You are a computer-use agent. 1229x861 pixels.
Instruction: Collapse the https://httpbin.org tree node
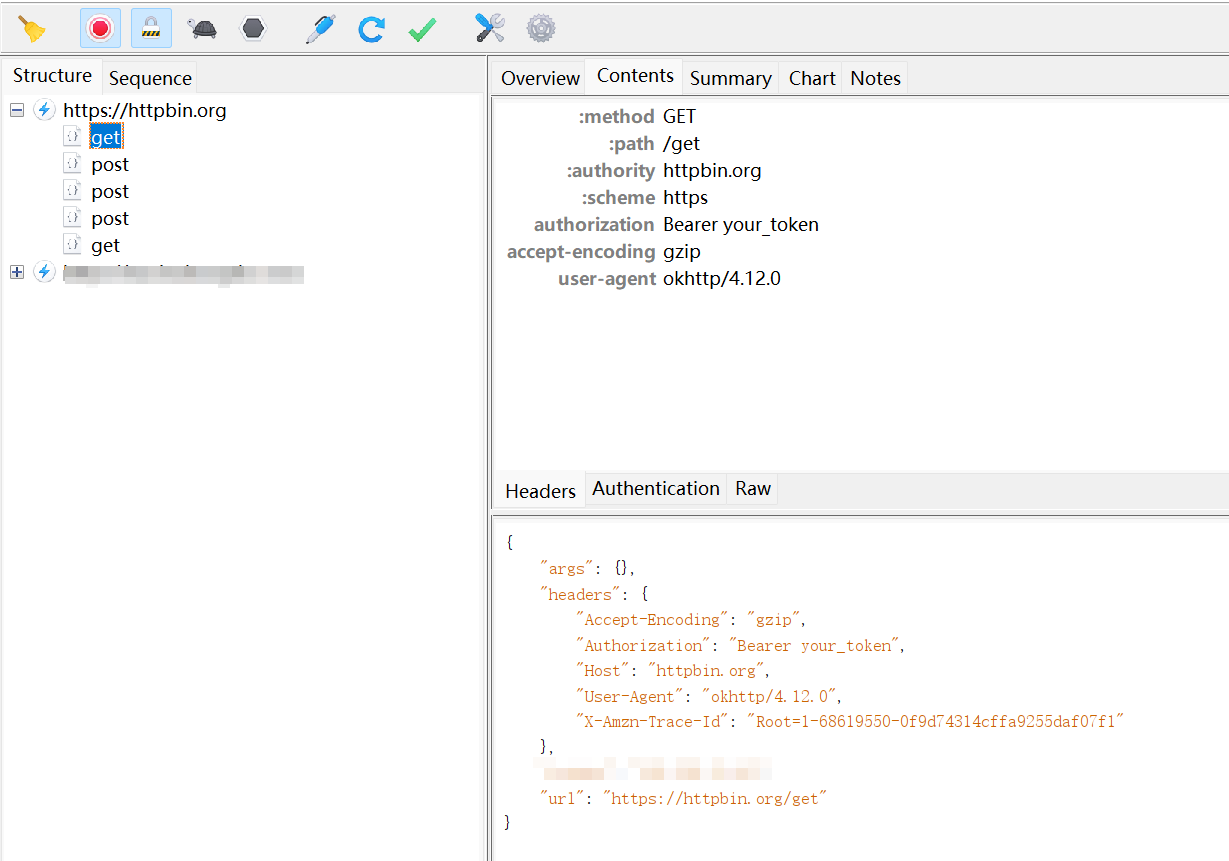[x=17, y=110]
